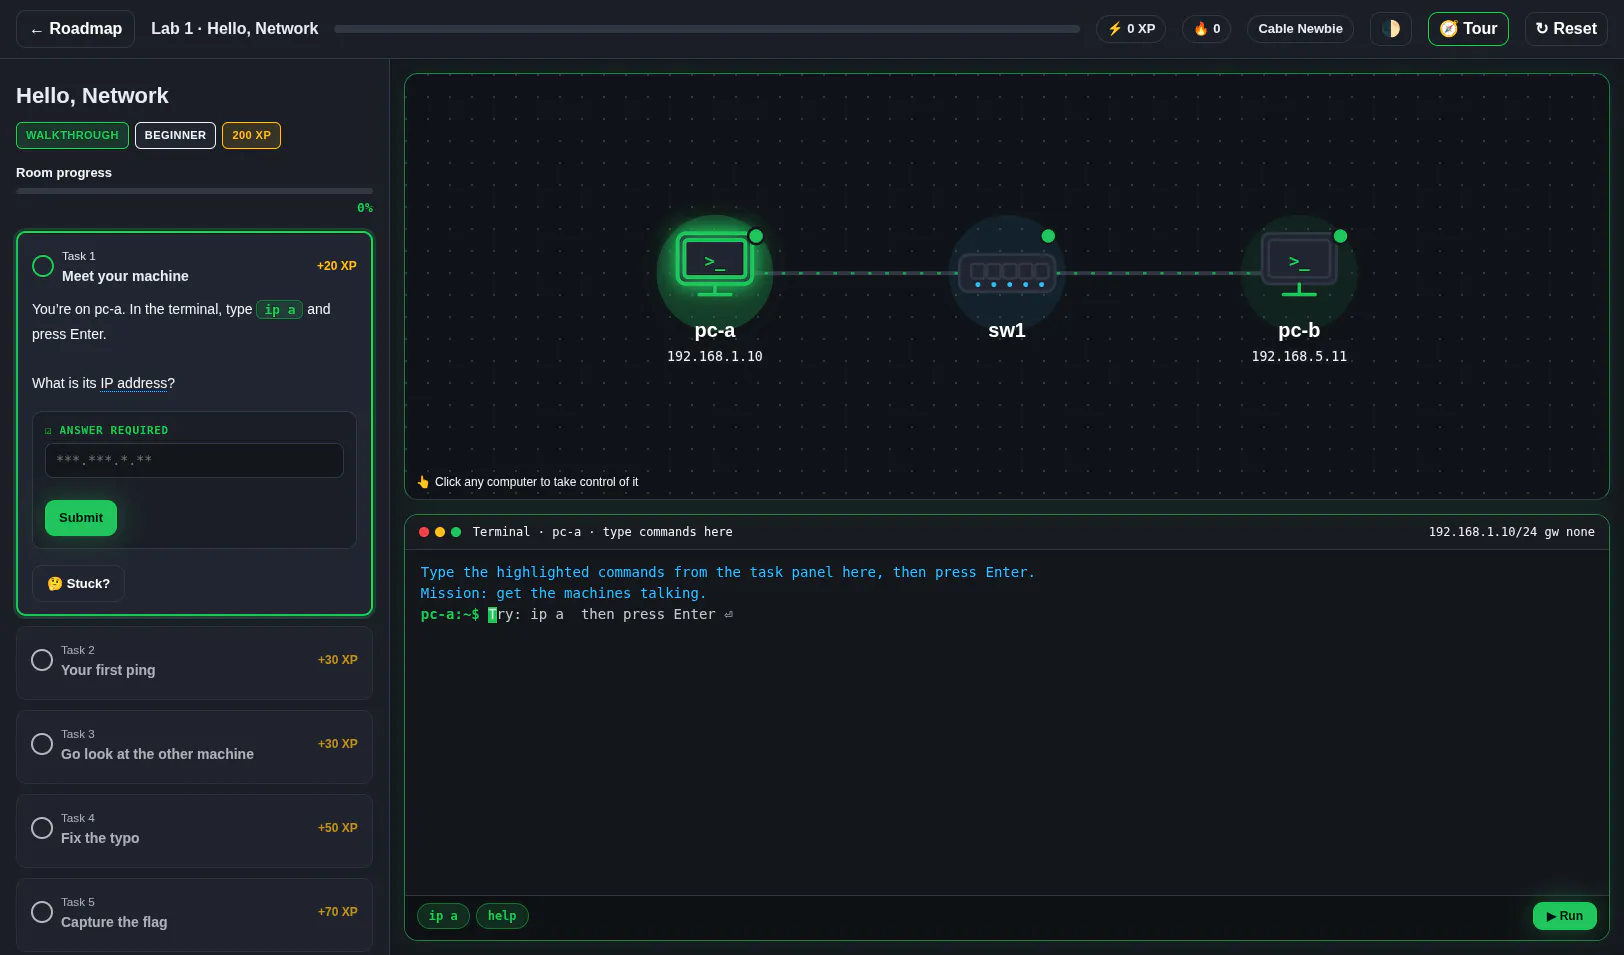Click the Room progress bar
Viewport: 1624px width, 955px height.
(194, 191)
